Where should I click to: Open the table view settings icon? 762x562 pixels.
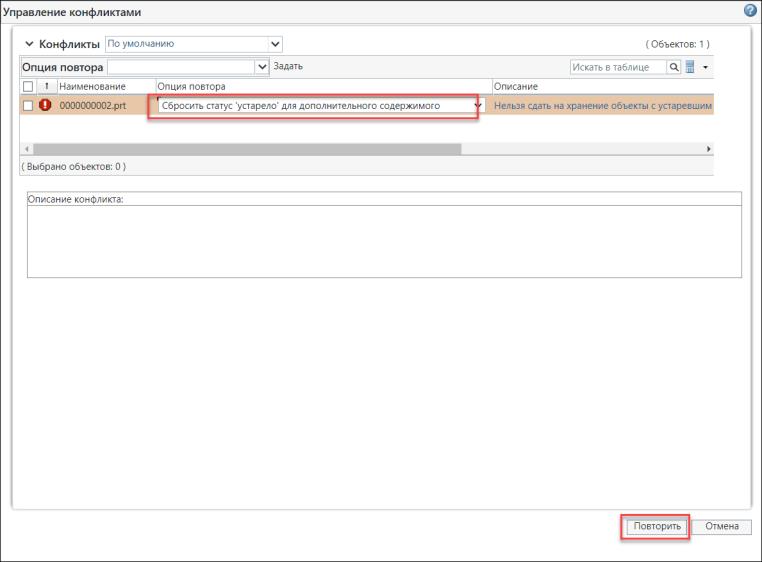click(x=690, y=67)
